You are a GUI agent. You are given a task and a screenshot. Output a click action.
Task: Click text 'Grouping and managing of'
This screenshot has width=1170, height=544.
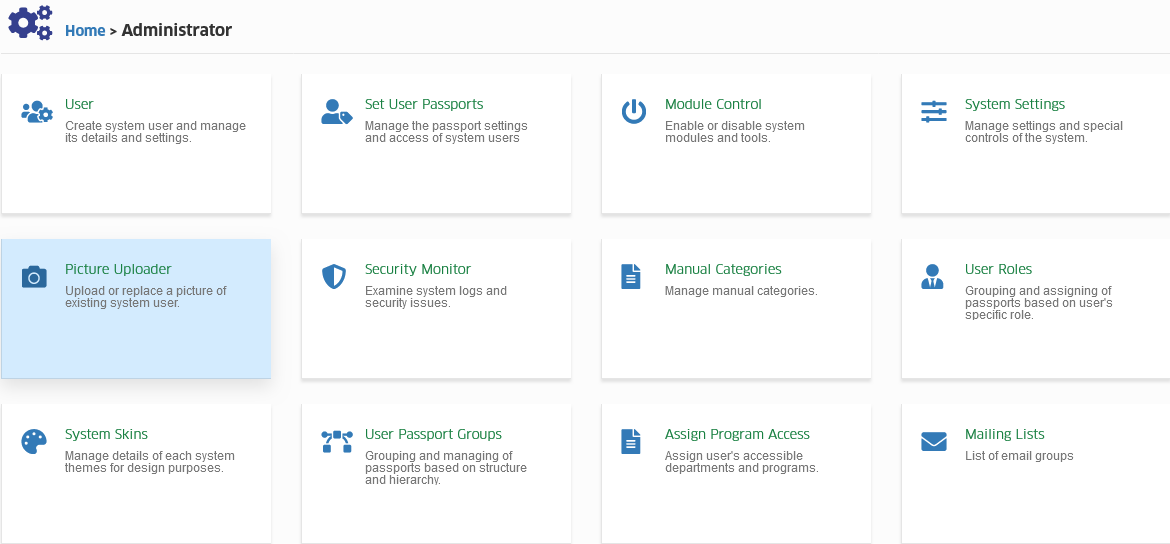click(x=439, y=456)
